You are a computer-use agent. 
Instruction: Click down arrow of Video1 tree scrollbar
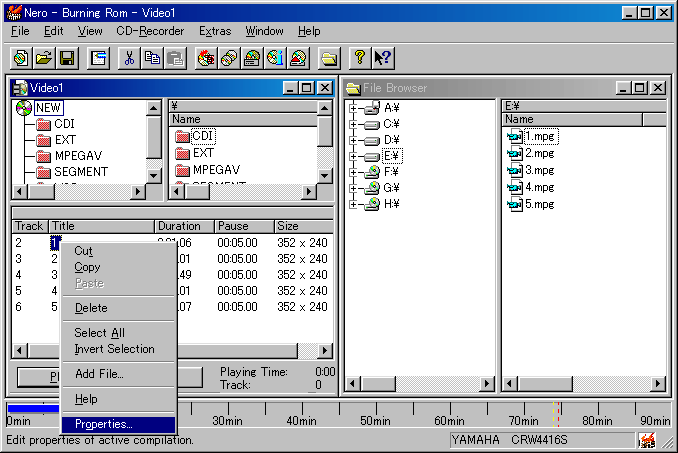pos(154,175)
